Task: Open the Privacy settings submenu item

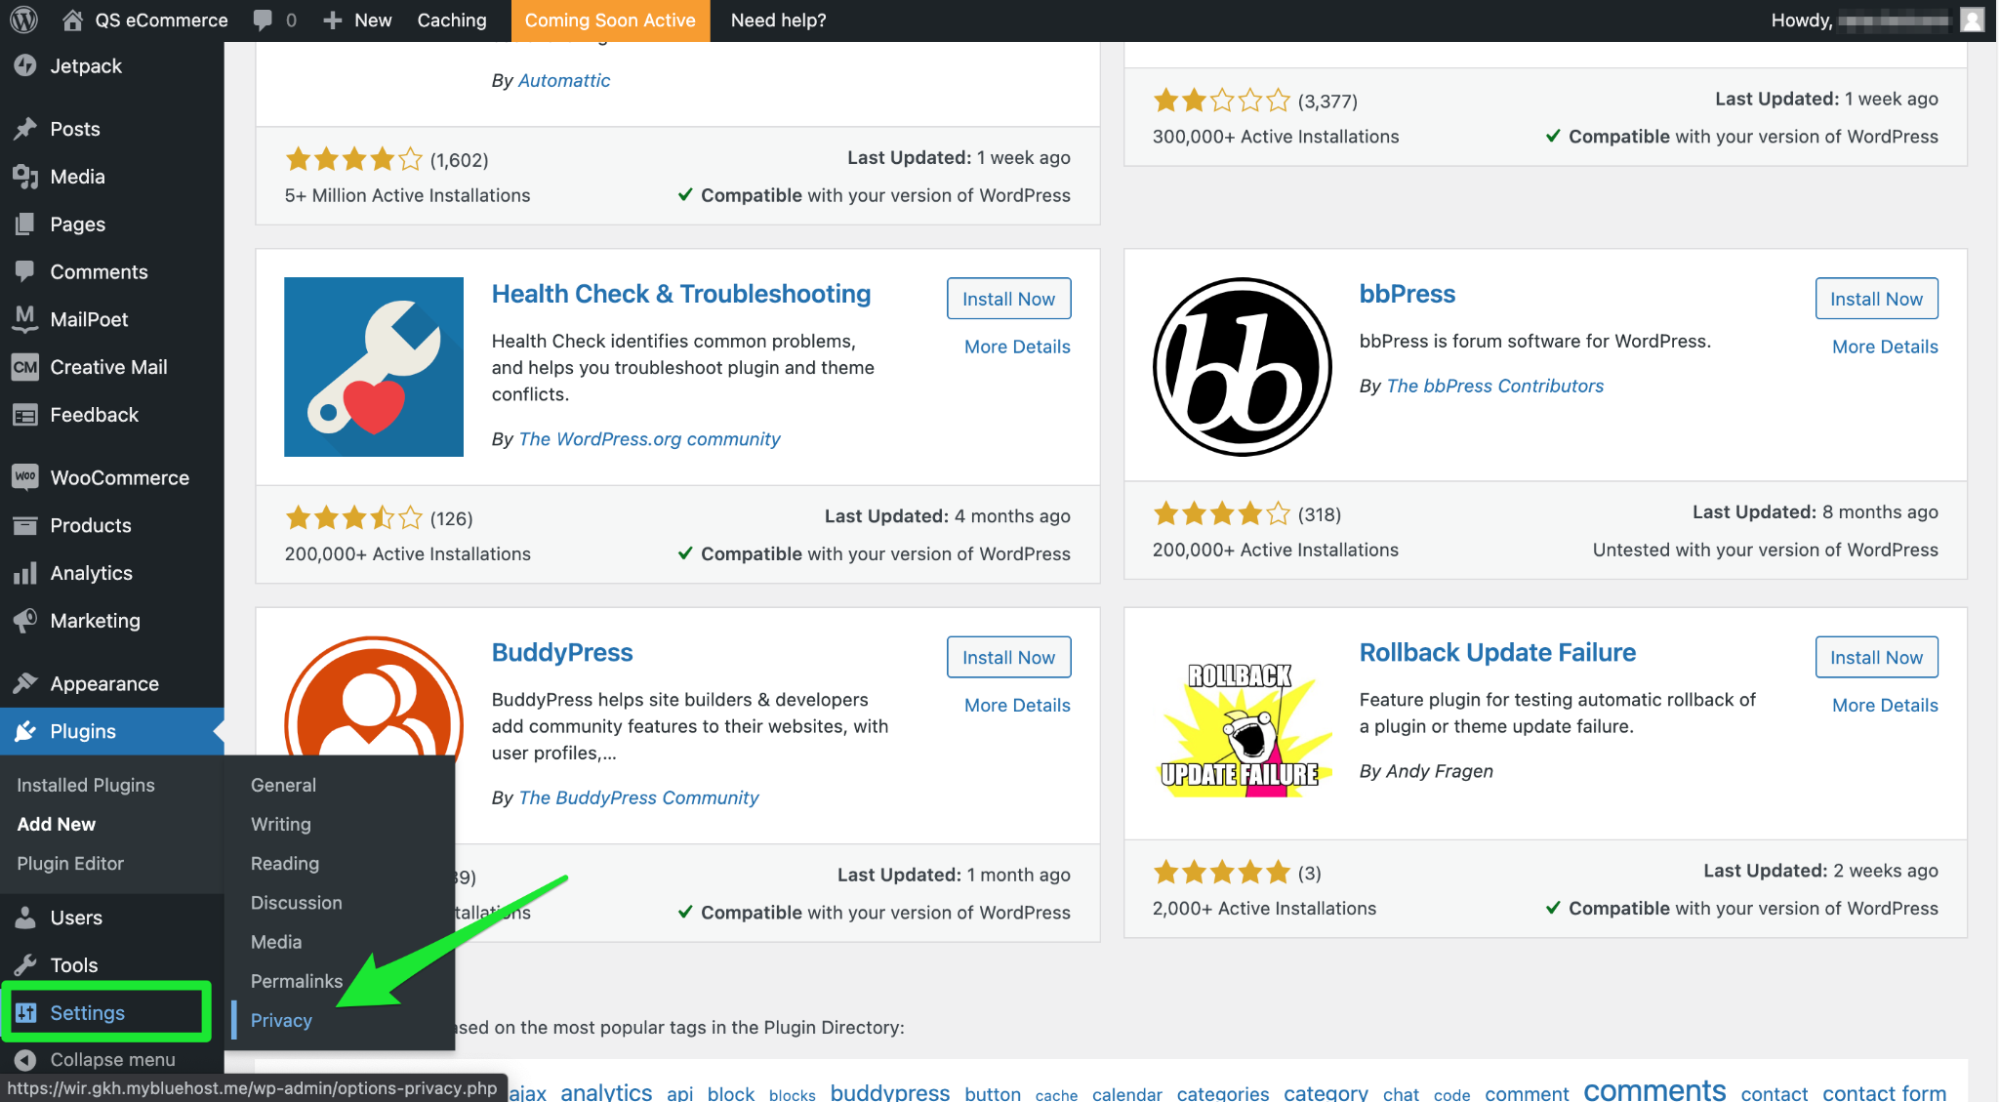Action: tap(280, 1020)
